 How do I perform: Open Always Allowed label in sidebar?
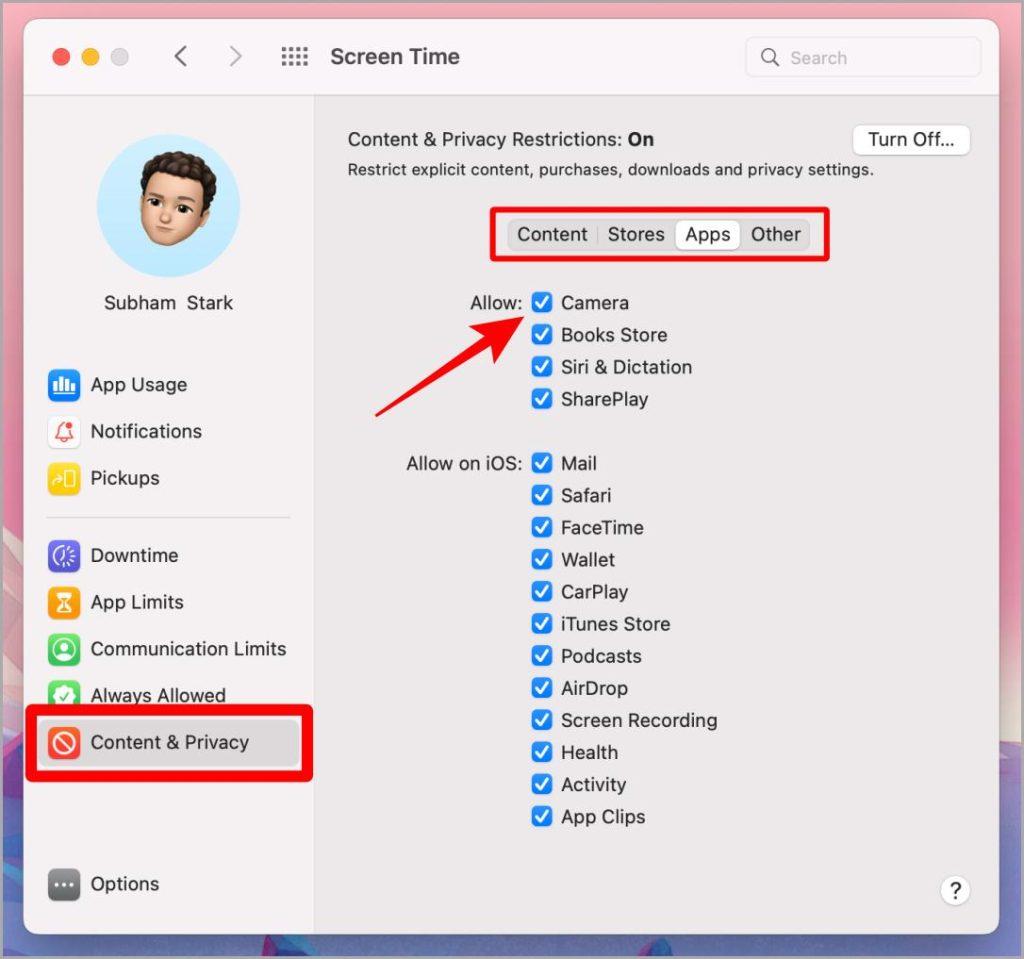[158, 695]
